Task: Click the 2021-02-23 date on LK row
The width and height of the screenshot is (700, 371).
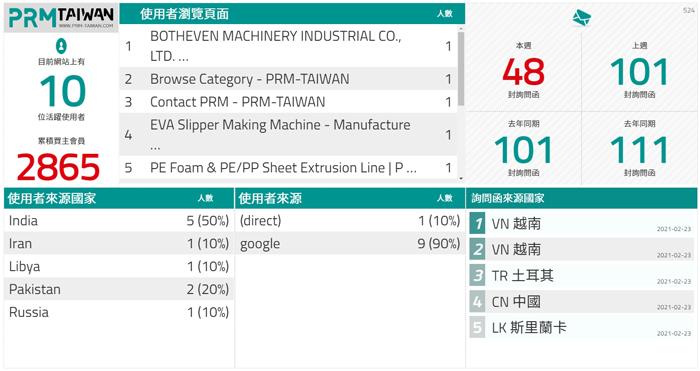Action: click(674, 333)
